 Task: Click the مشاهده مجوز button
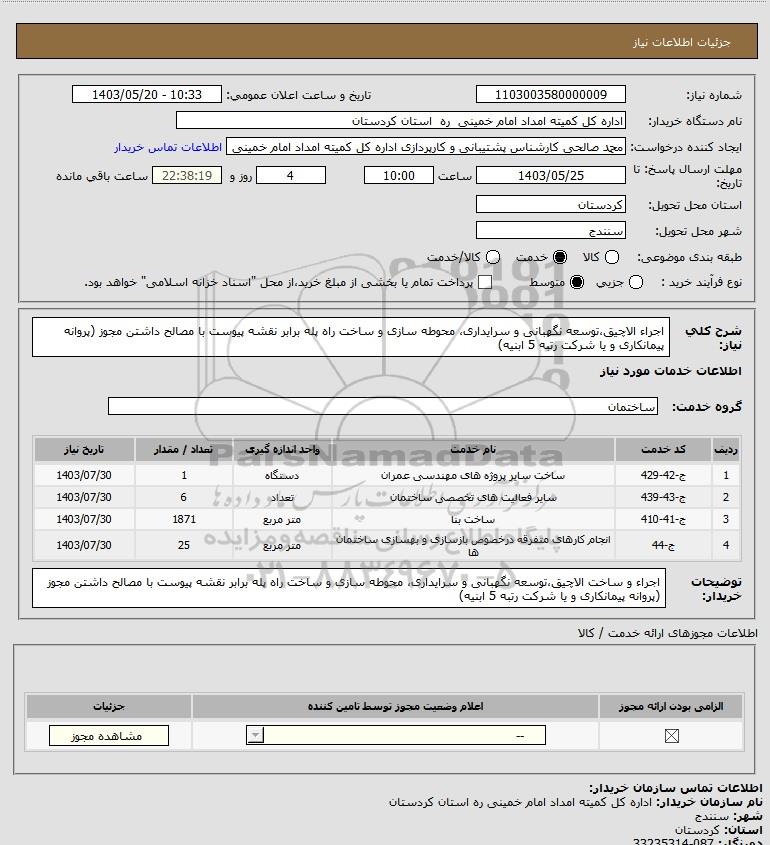coord(109,736)
